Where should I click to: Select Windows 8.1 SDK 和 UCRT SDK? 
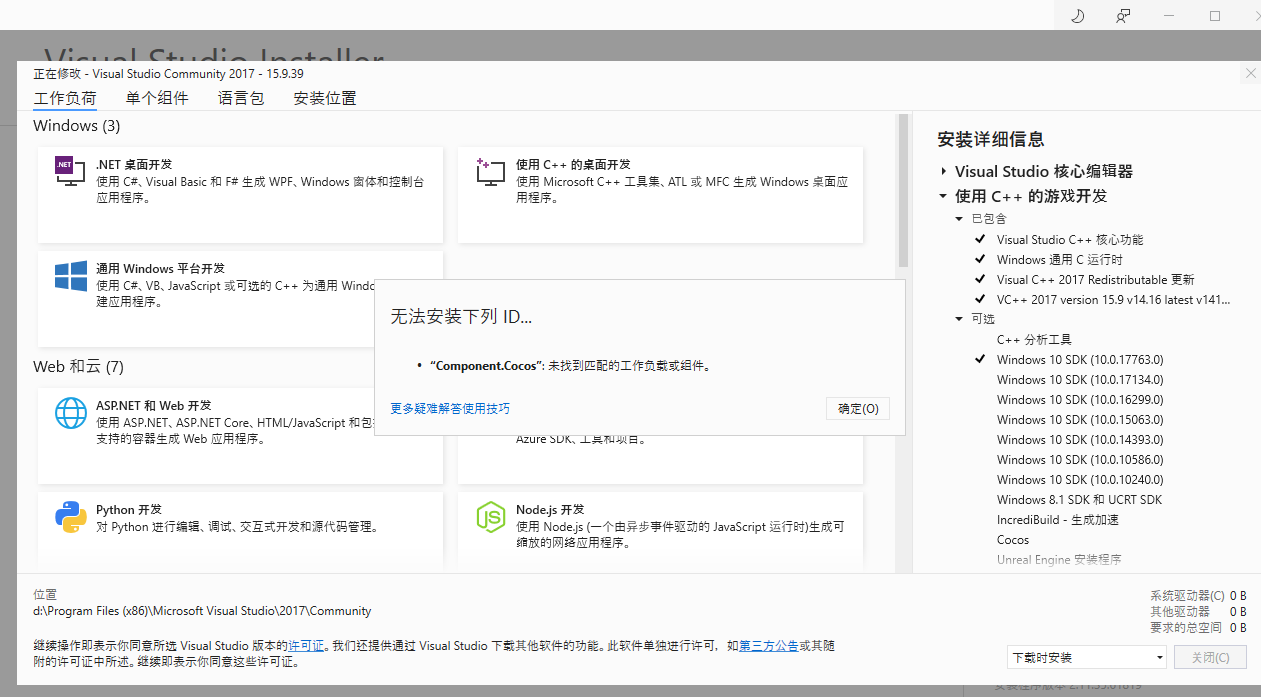coord(1079,499)
